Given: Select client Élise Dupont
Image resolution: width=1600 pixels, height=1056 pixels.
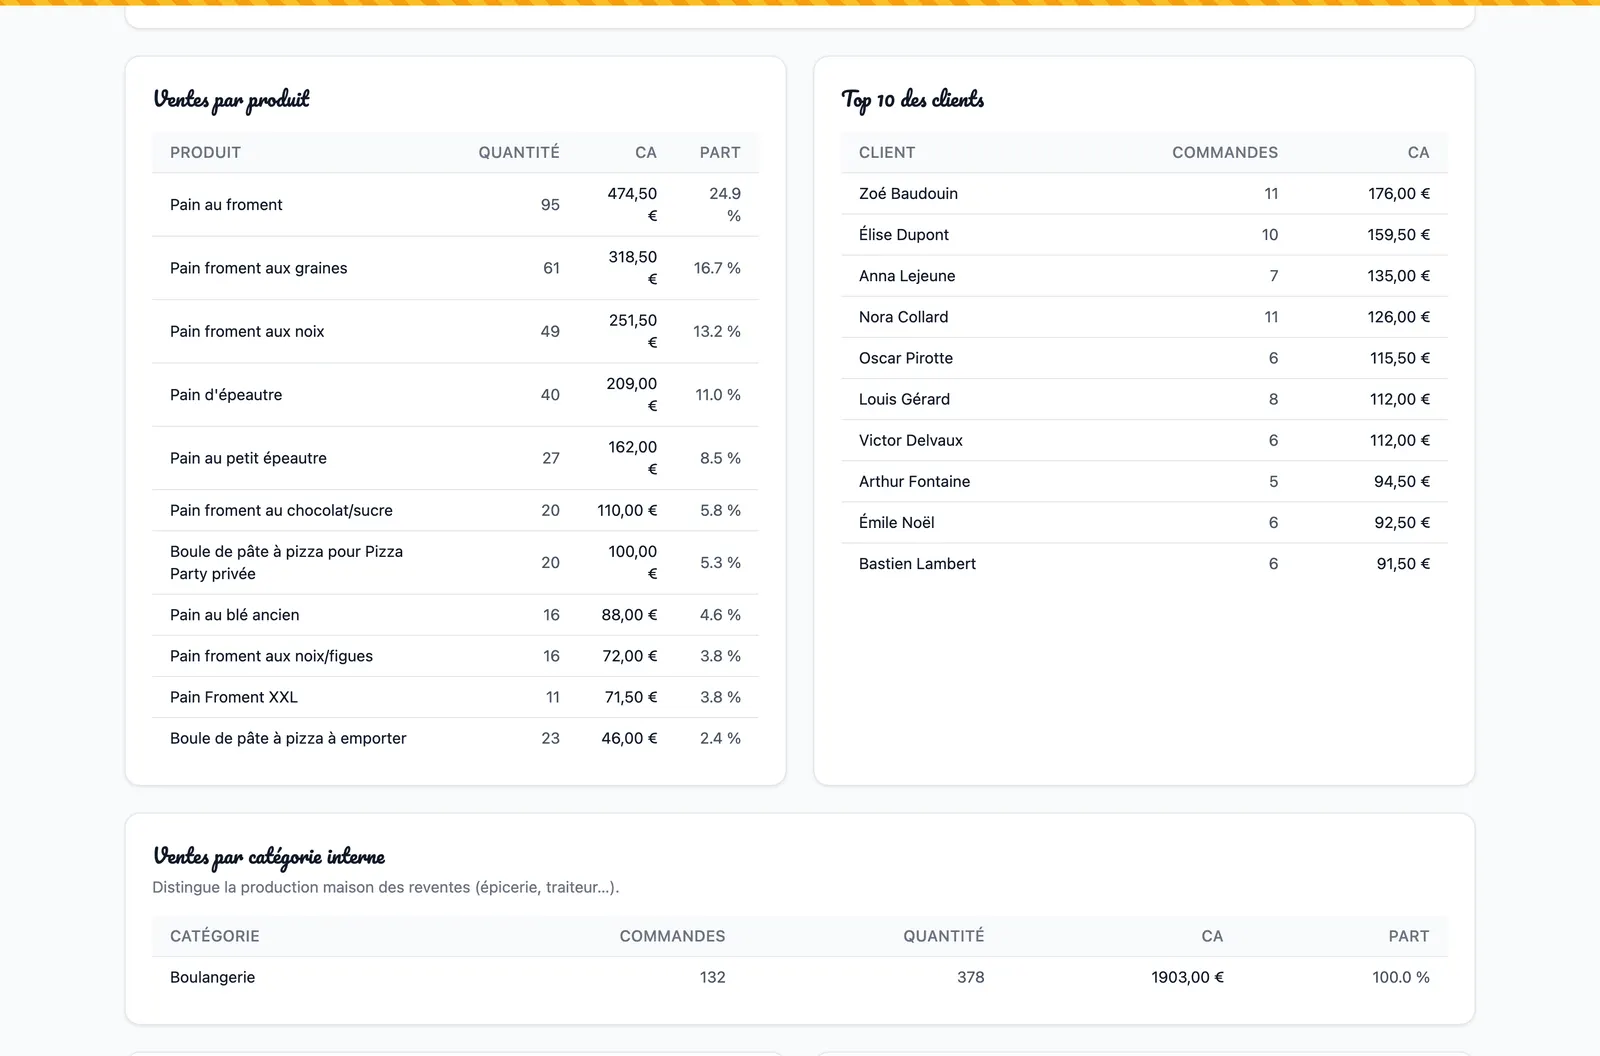Looking at the screenshot, I should coord(904,234).
